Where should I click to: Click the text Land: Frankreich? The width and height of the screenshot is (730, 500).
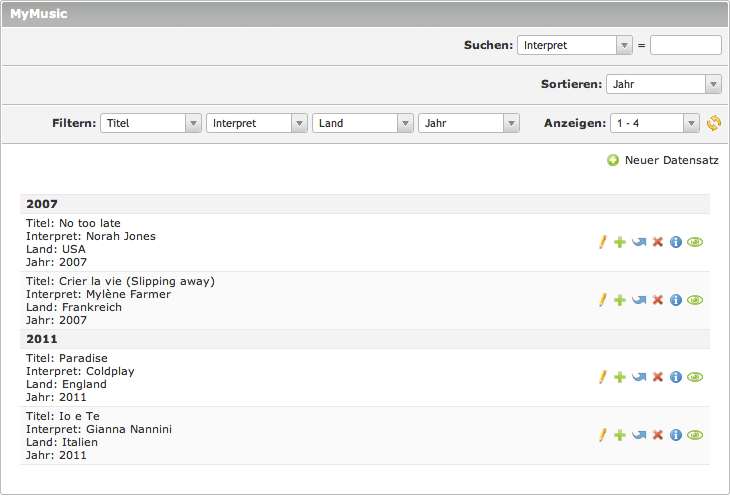tap(74, 308)
